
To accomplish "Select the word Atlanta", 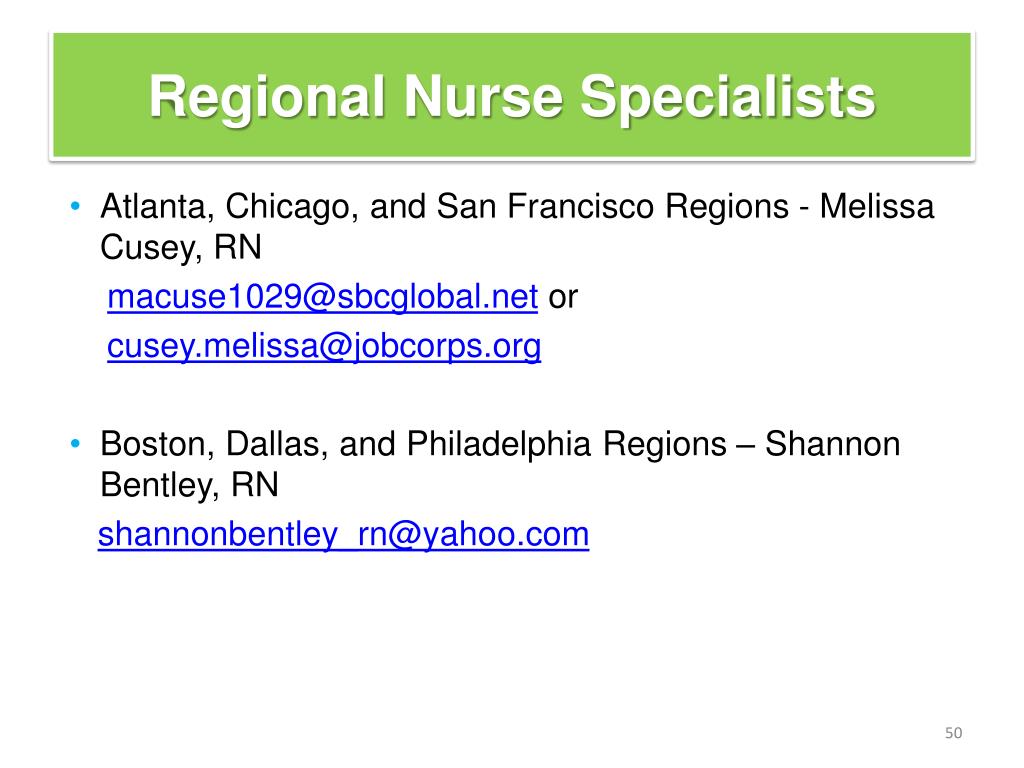I will [x=153, y=207].
